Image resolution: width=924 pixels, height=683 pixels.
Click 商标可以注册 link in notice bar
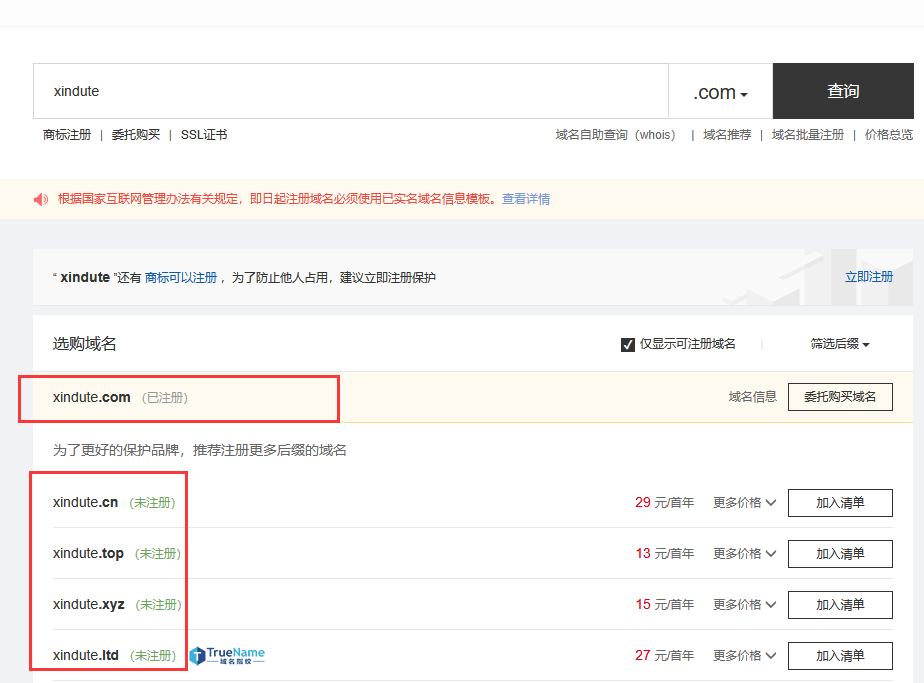tap(177, 277)
